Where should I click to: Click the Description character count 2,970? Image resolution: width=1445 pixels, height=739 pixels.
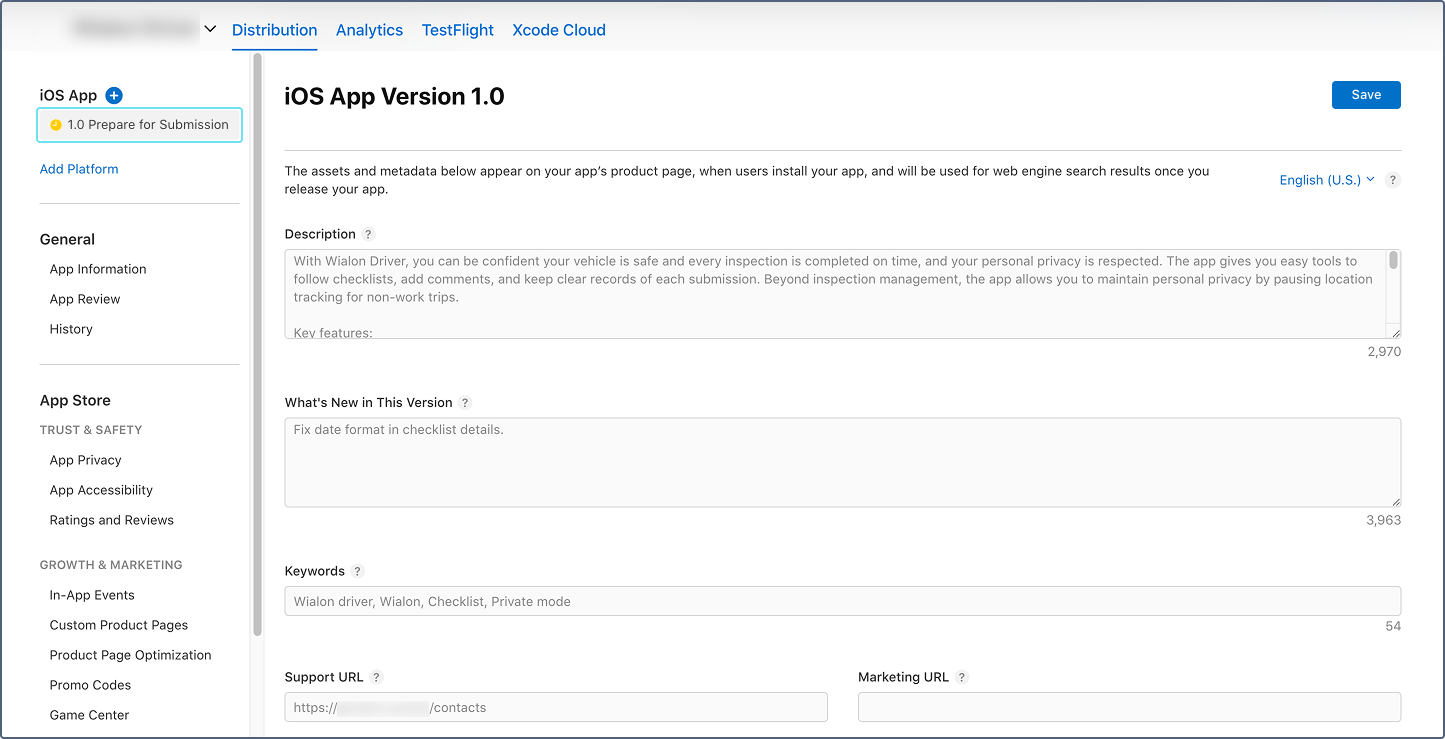1384,352
